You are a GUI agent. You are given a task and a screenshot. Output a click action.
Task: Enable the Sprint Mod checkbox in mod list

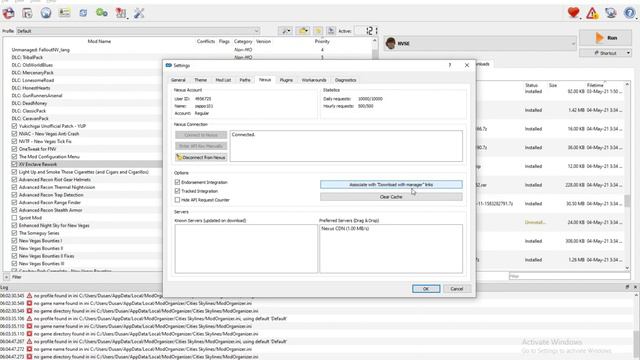tap(14, 218)
